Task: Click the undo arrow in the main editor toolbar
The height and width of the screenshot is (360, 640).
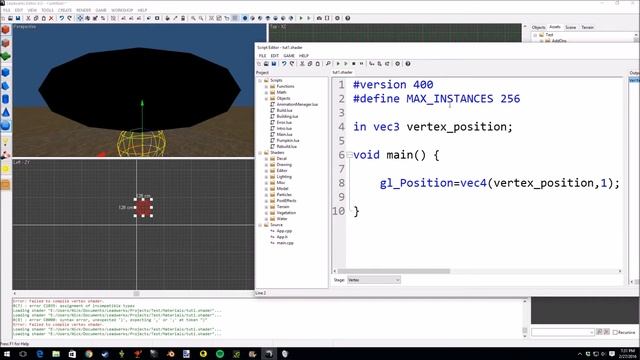Action: (x=62, y=18)
